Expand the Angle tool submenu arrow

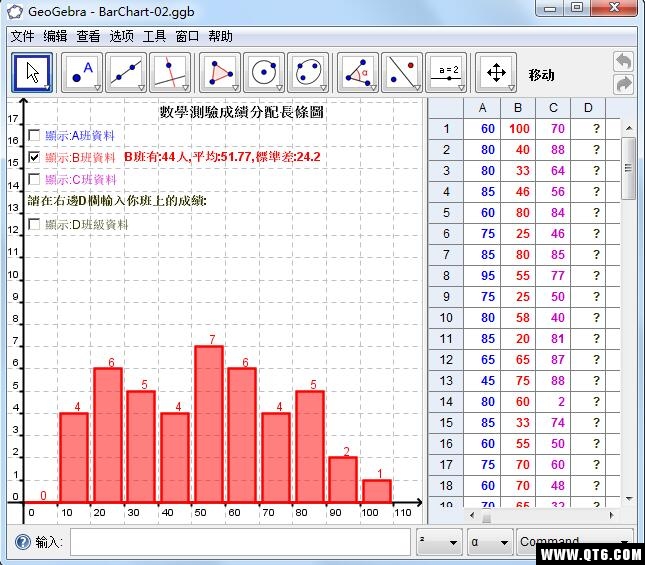click(x=373, y=88)
